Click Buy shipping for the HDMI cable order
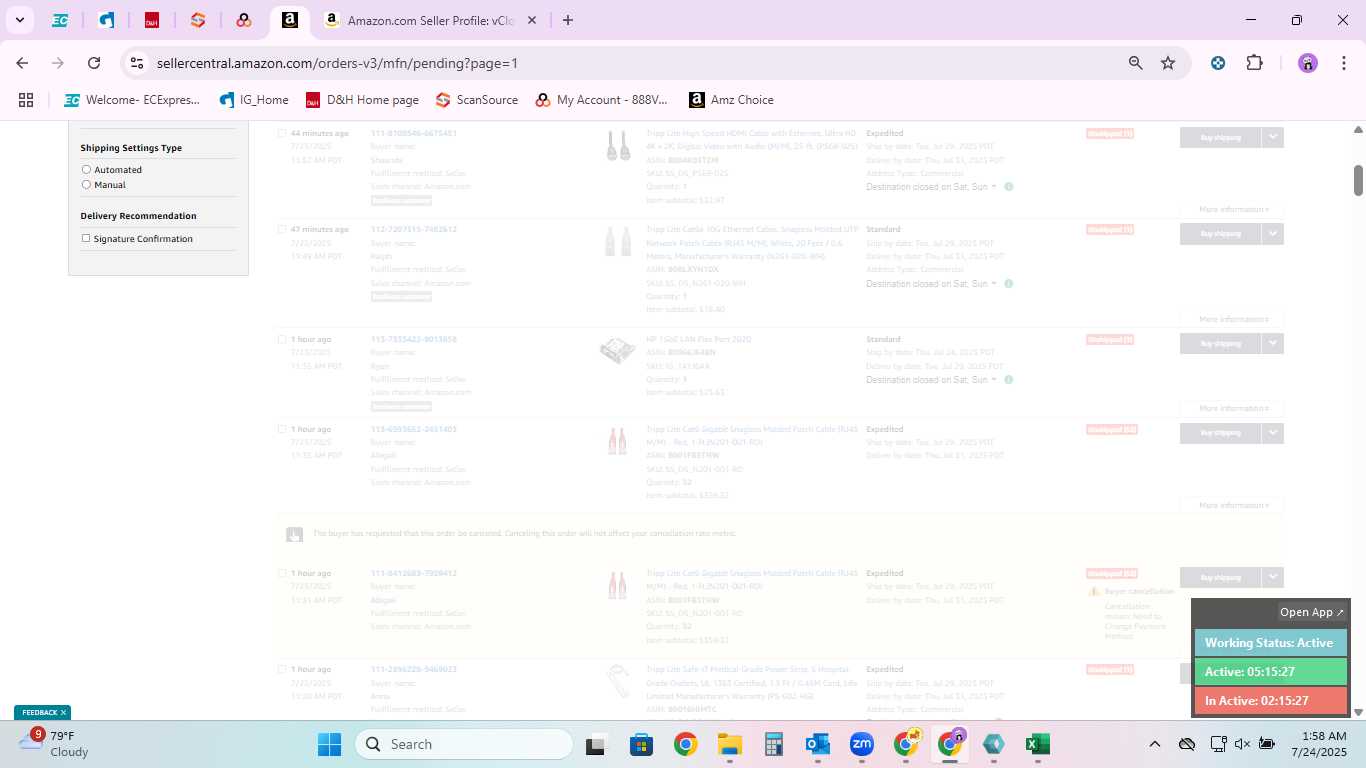Viewport: 1366px width, 768px height. click(x=1220, y=137)
